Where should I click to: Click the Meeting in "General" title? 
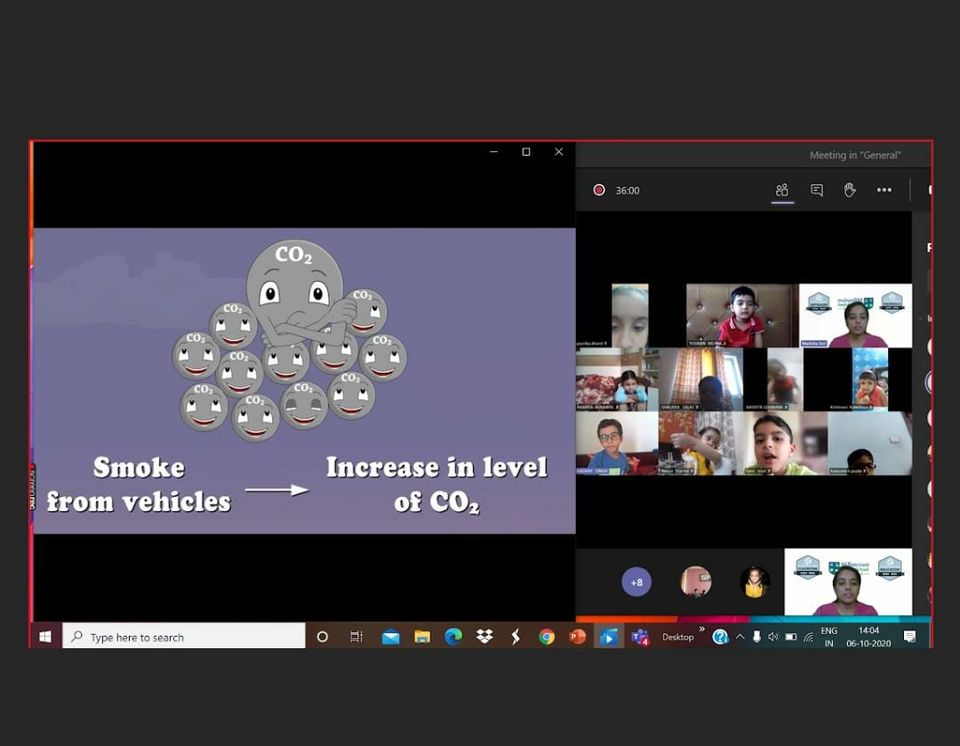(x=855, y=155)
